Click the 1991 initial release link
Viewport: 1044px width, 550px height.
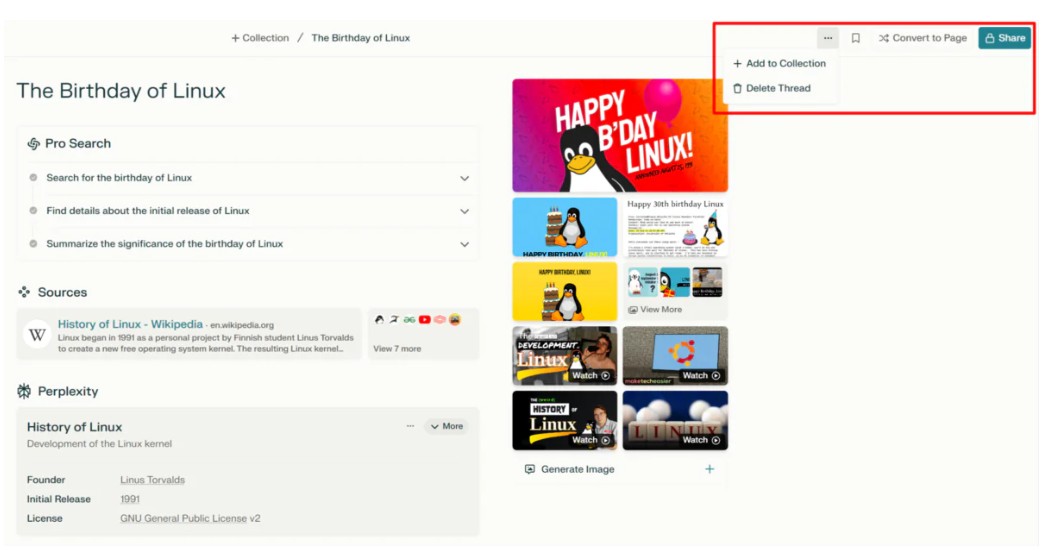130,499
